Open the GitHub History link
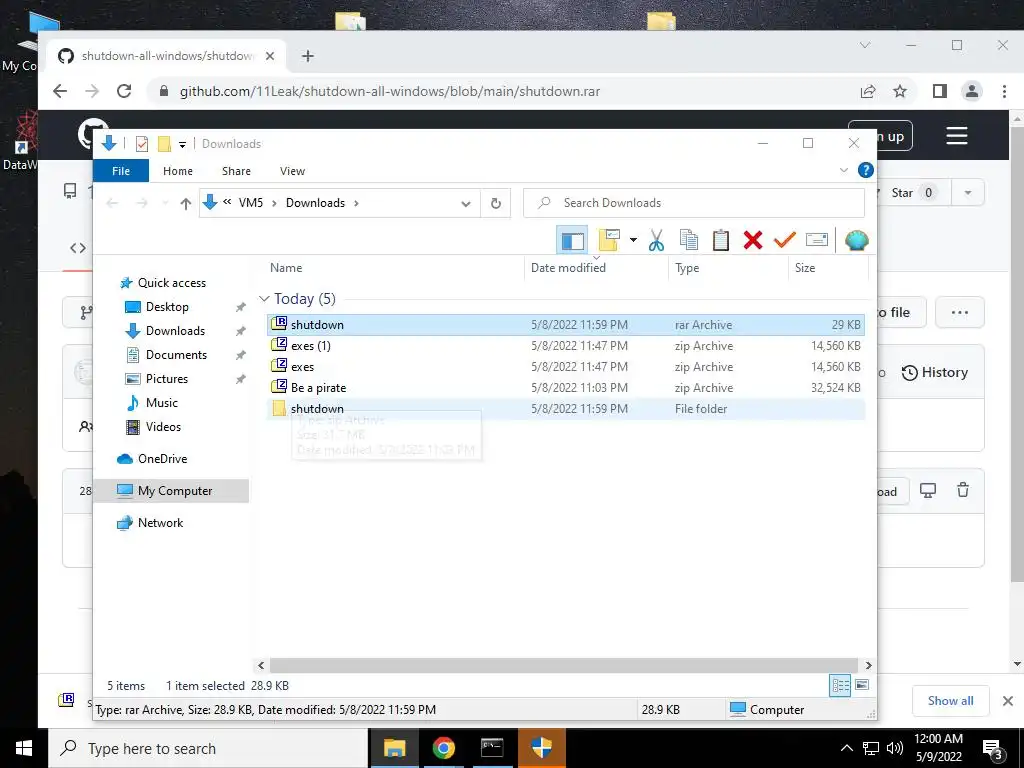 point(935,372)
